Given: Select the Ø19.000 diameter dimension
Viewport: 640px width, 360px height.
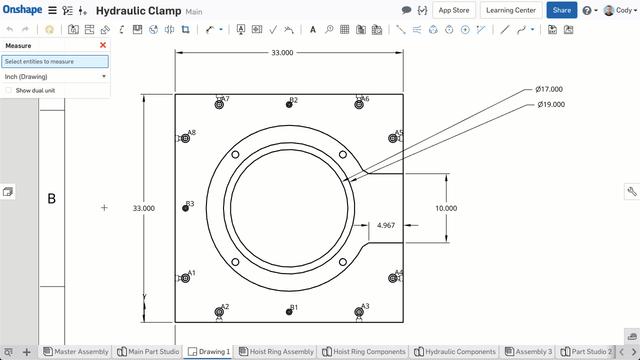Looking at the screenshot, I should (x=551, y=104).
